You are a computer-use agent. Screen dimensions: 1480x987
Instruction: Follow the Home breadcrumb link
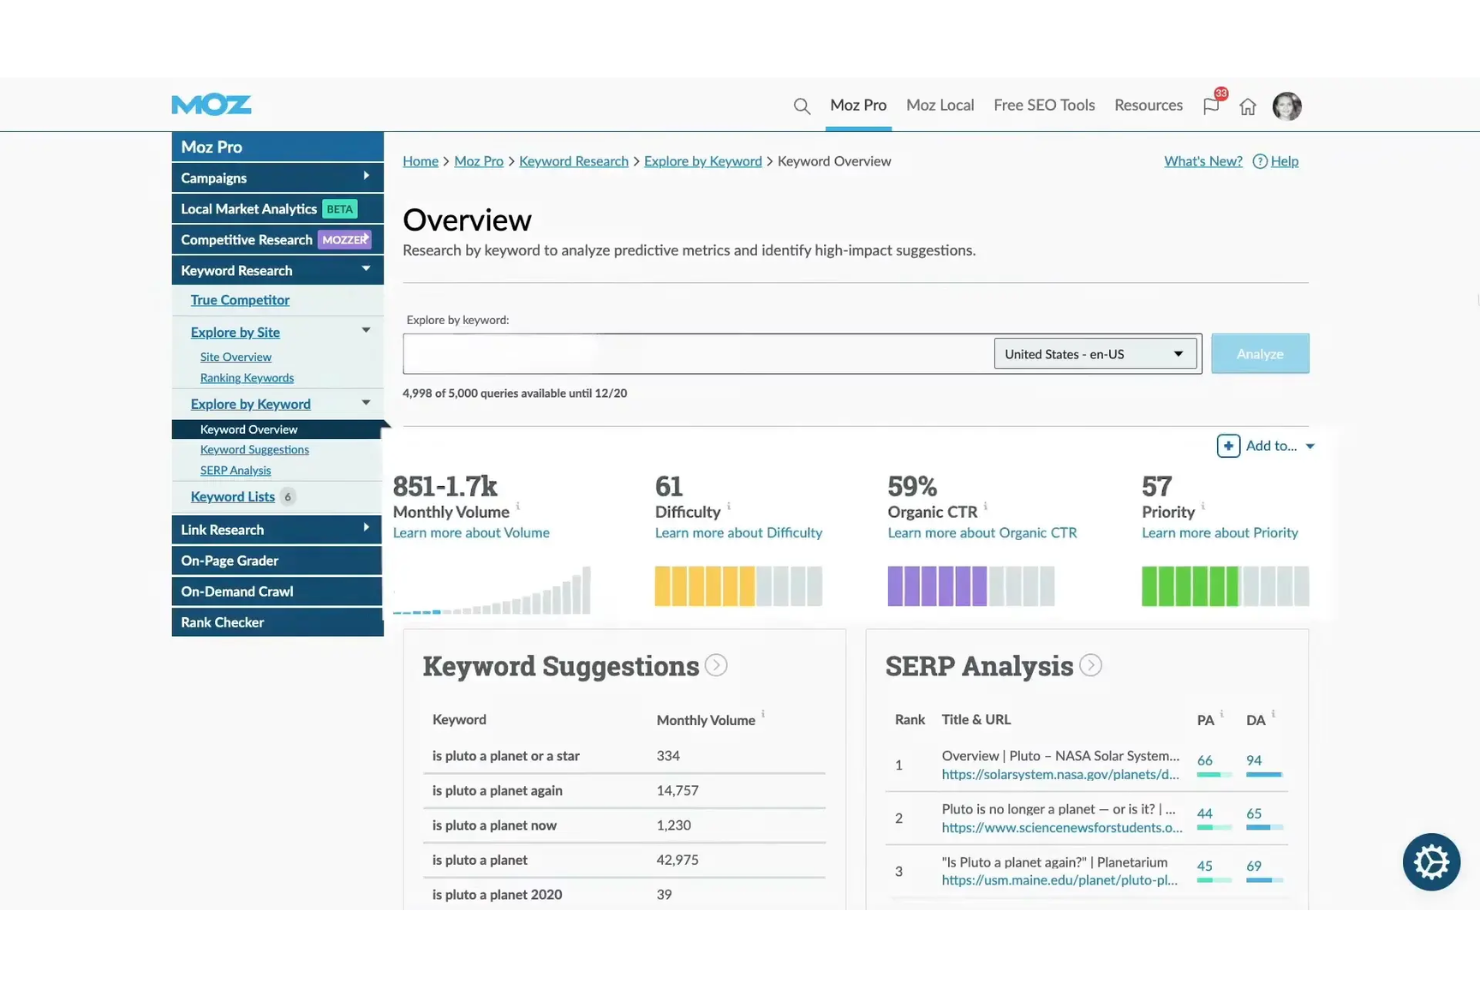pyautogui.click(x=420, y=161)
